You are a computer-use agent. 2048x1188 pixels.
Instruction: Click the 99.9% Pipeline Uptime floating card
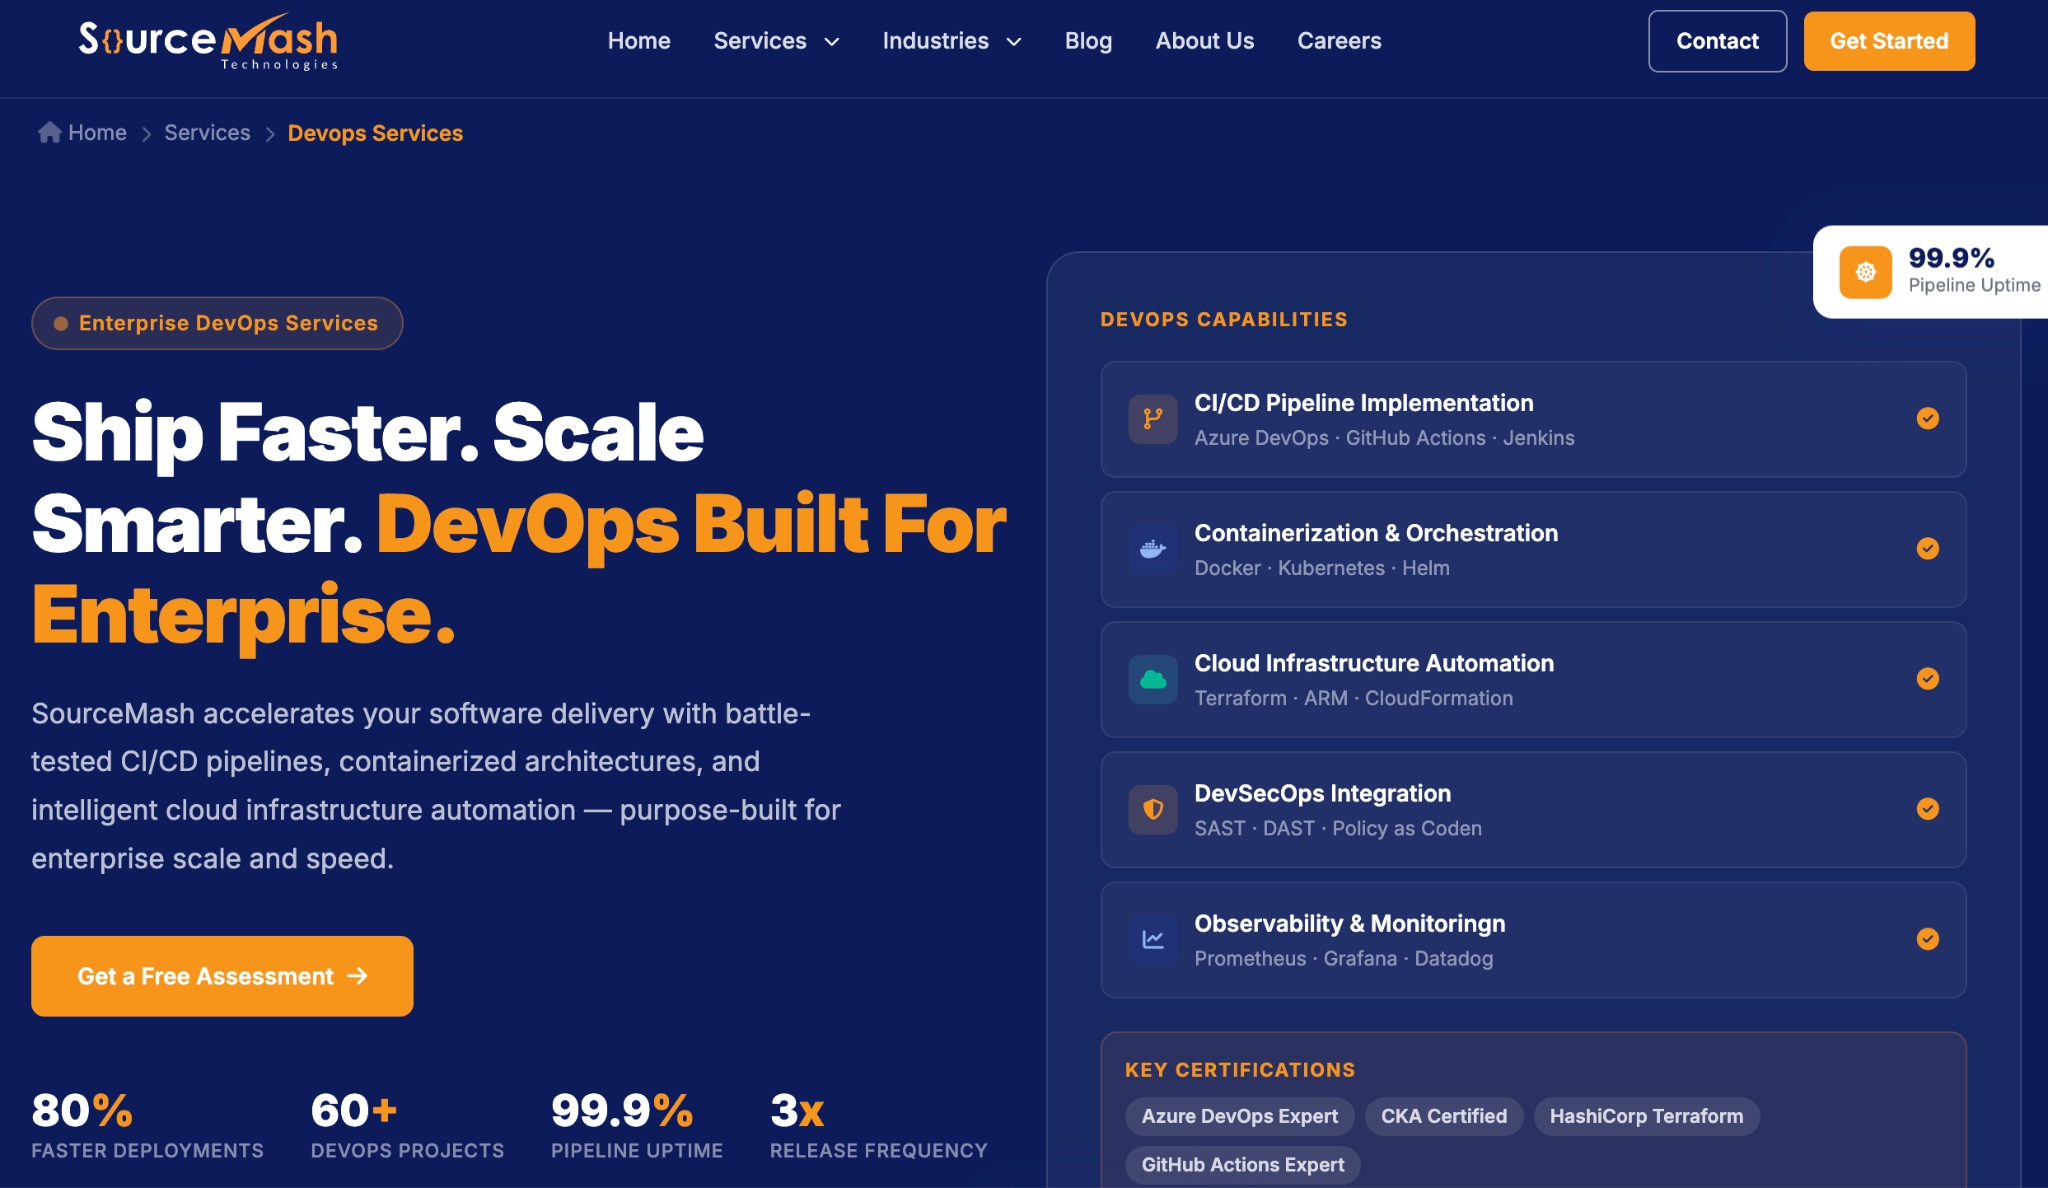1930,272
